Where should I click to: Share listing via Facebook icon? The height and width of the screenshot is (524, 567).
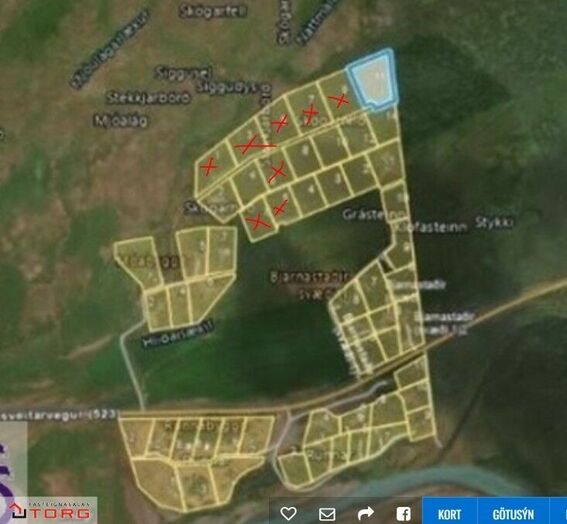click(x=403, y=514)
